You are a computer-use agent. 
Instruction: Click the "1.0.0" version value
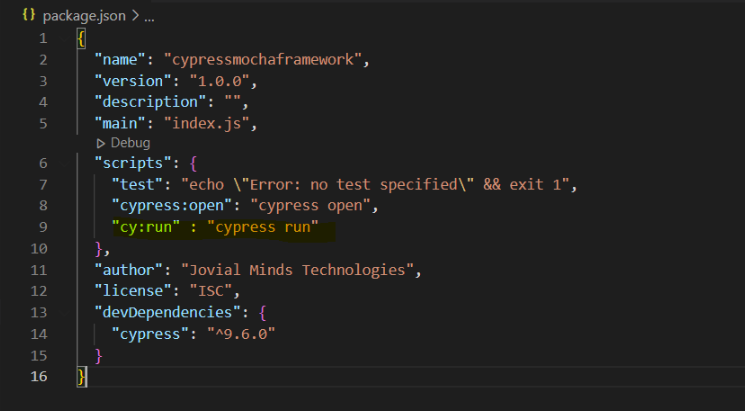pyautogui.click(x=220, y=81)
